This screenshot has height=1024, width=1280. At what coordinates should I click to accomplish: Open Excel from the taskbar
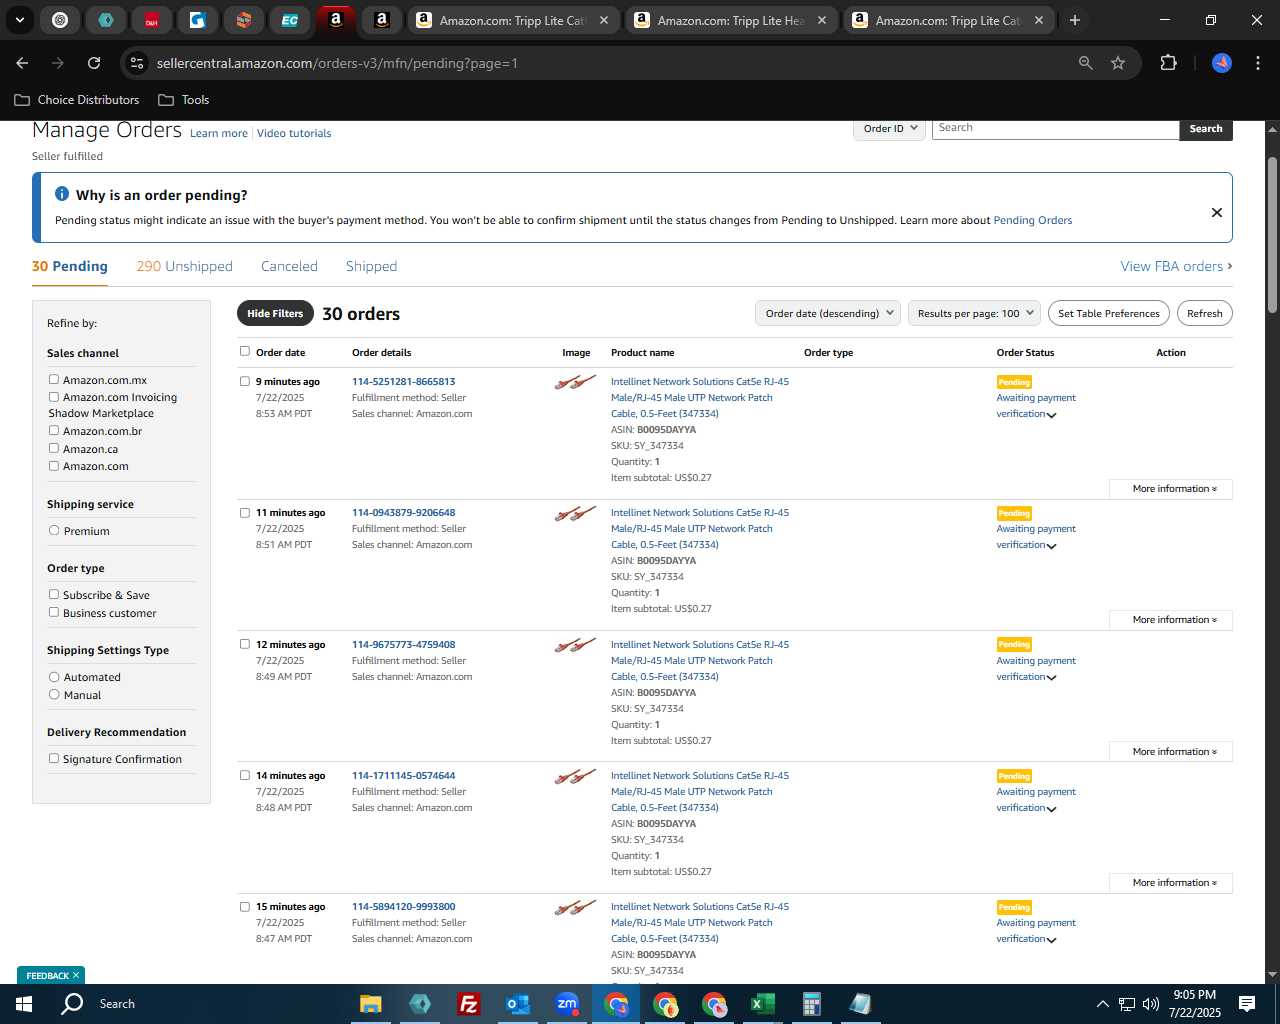(x=762, y=1004)
